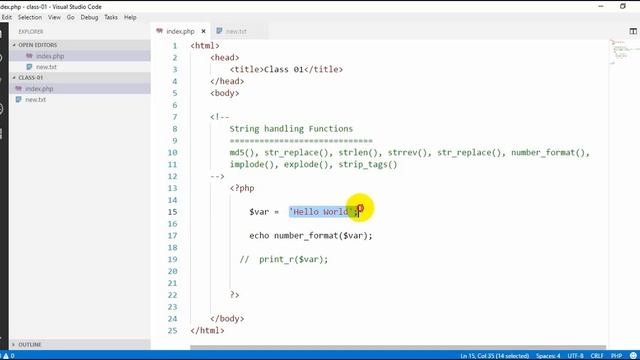Click line number 25 in the gutter
This screenshot has height=360, width=640.
point(173,331)
